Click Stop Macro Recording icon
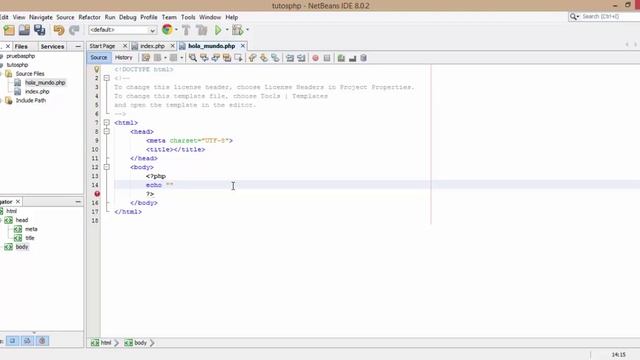640x360 pixels. [327, 58]
